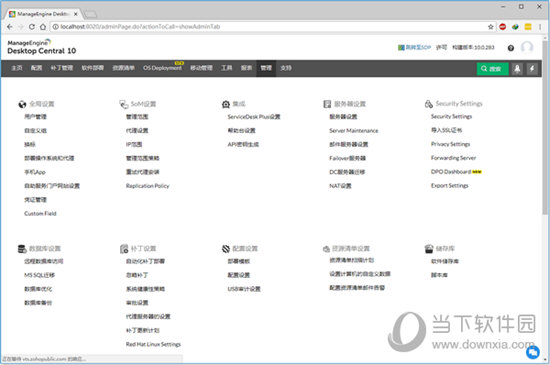This screenshot has width=550, height=365.
Task: Click the patch settings section icon
Action: pos(124,249)
